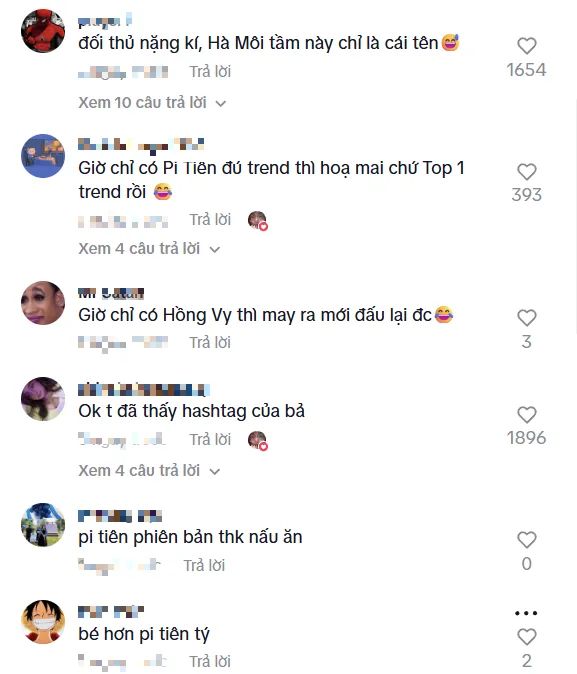Image resolution: width=577 pixels, height=674 pixels.
Task: Open the Luffy avatar profile
Action: pyautogui.click(x=43, y=622)
